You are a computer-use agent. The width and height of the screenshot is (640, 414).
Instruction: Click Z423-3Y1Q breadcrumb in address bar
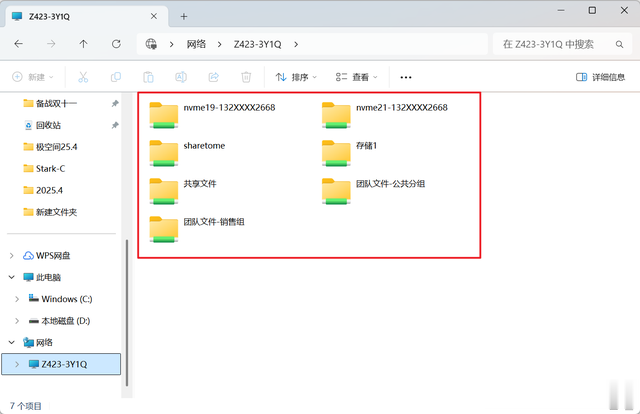click(258, 44)
